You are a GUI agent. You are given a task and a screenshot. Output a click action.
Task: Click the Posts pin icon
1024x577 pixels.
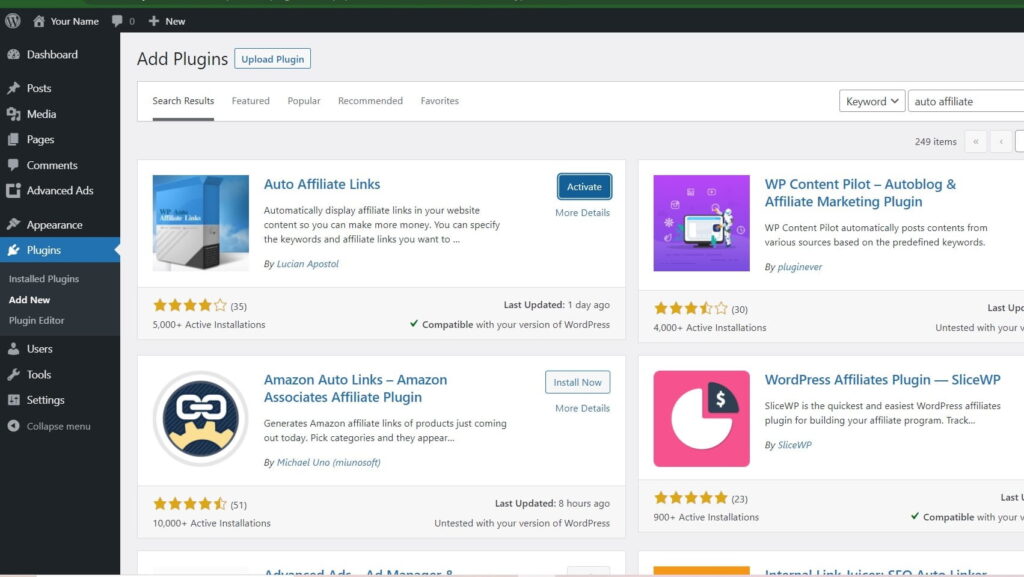click(14, 87)
